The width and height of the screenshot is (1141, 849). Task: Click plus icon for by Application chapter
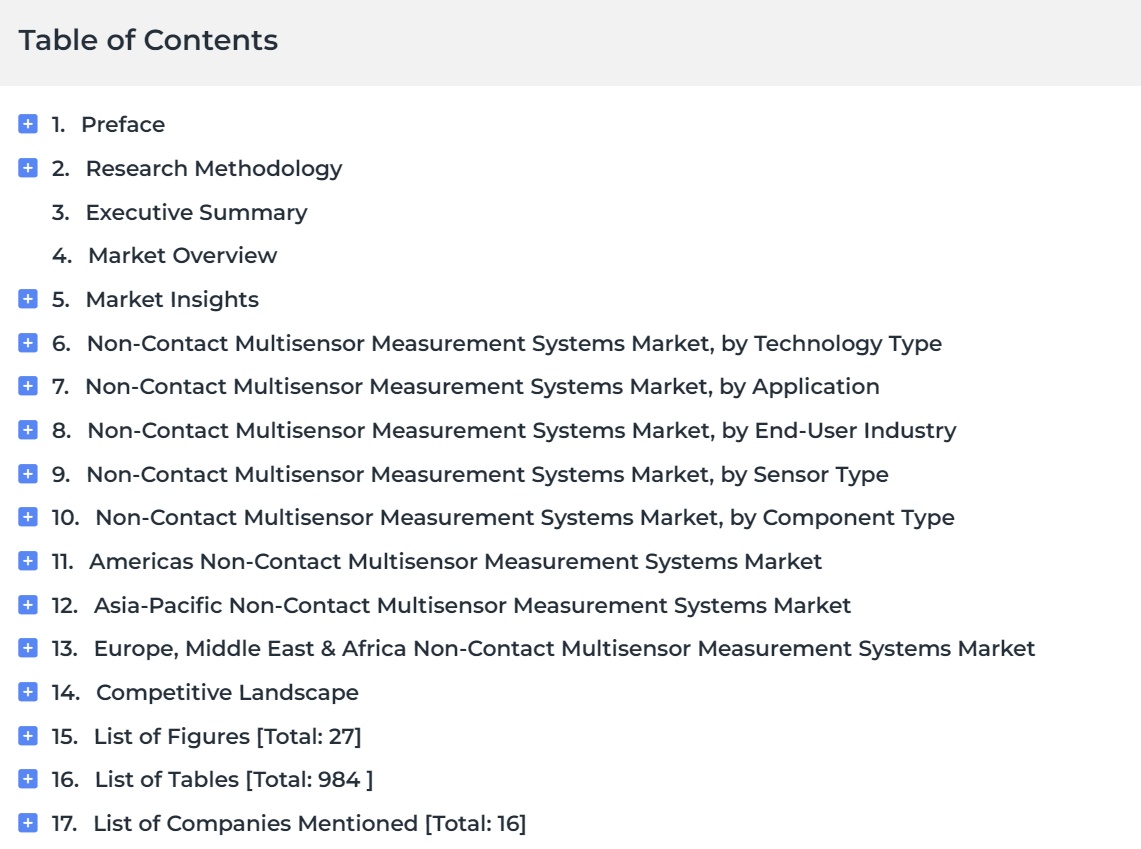pyautogui.click(x=28, y=386)
